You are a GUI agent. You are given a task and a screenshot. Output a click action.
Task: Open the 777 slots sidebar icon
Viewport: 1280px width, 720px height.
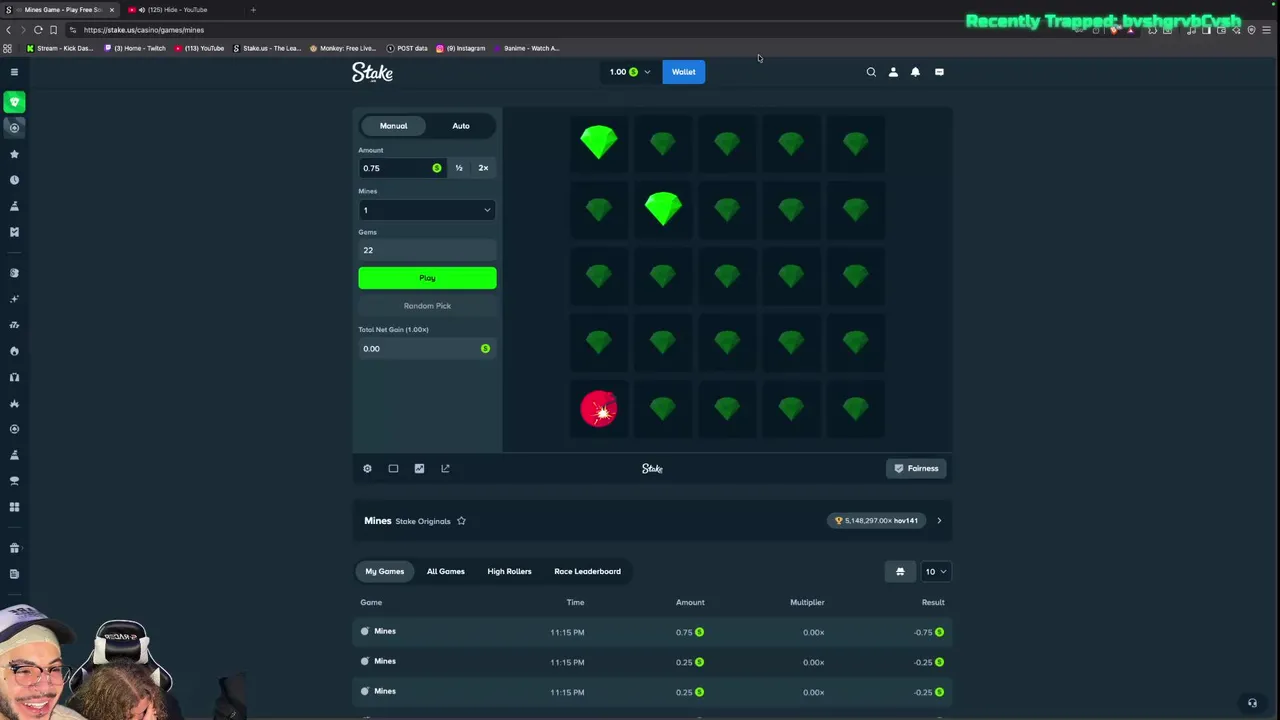pos(14,325)
